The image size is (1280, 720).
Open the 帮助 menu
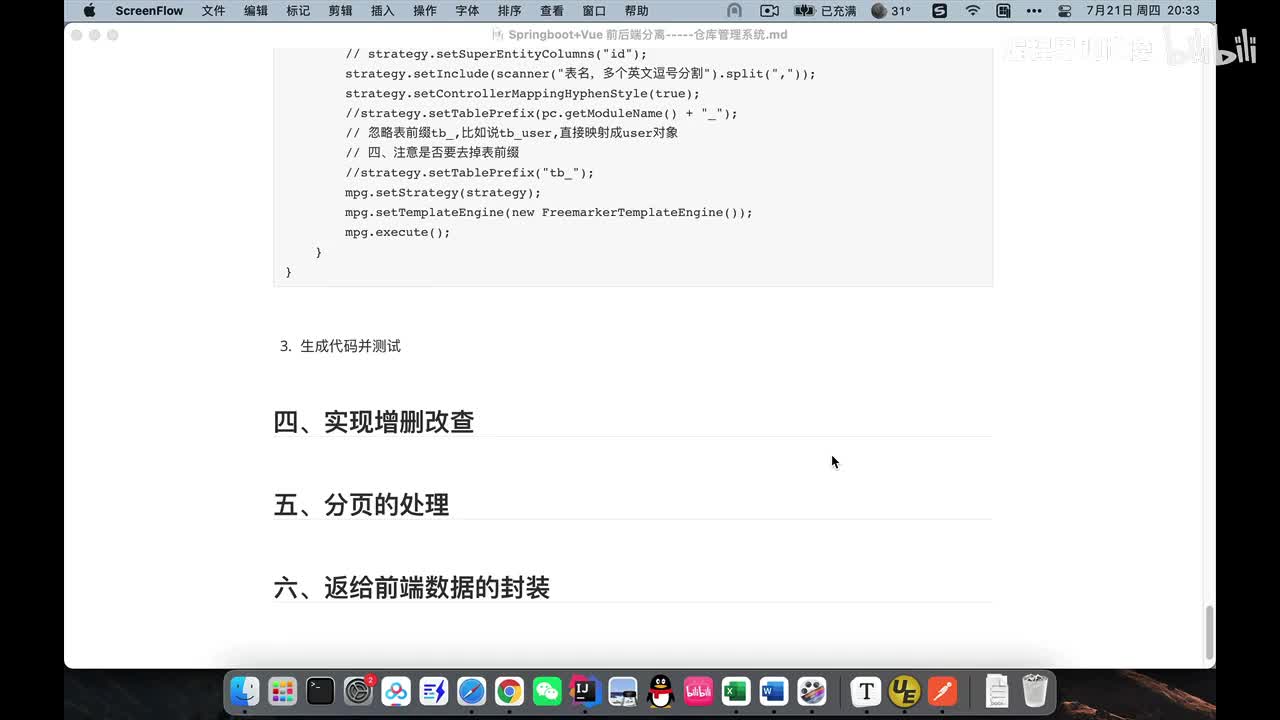pos(636,11)
